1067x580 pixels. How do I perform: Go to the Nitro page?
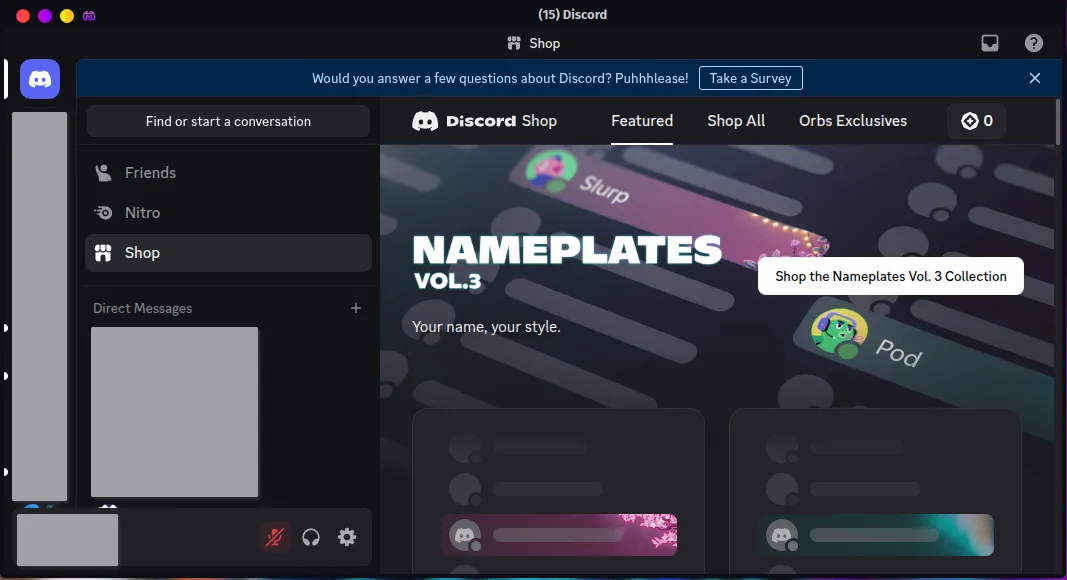click(x=142, y=213)
